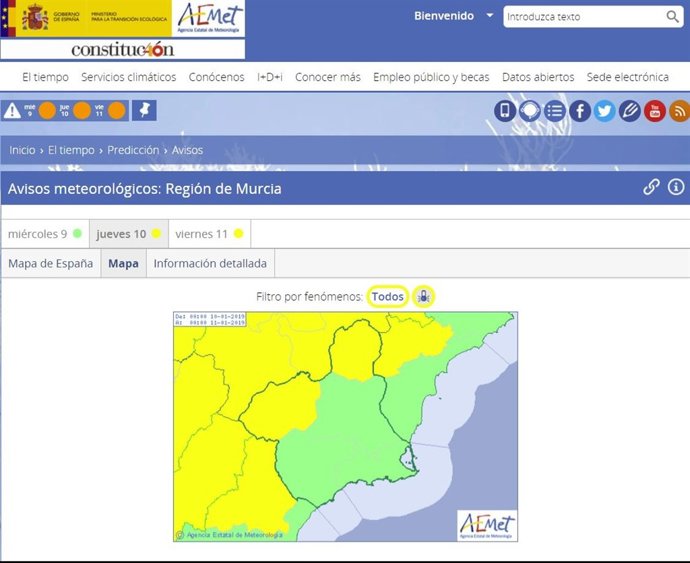Viewport: 690px width, 563px height.
Task: Go to Avisos in the breadcrumb
Action: pyautogui.click(x=187, y=150)
